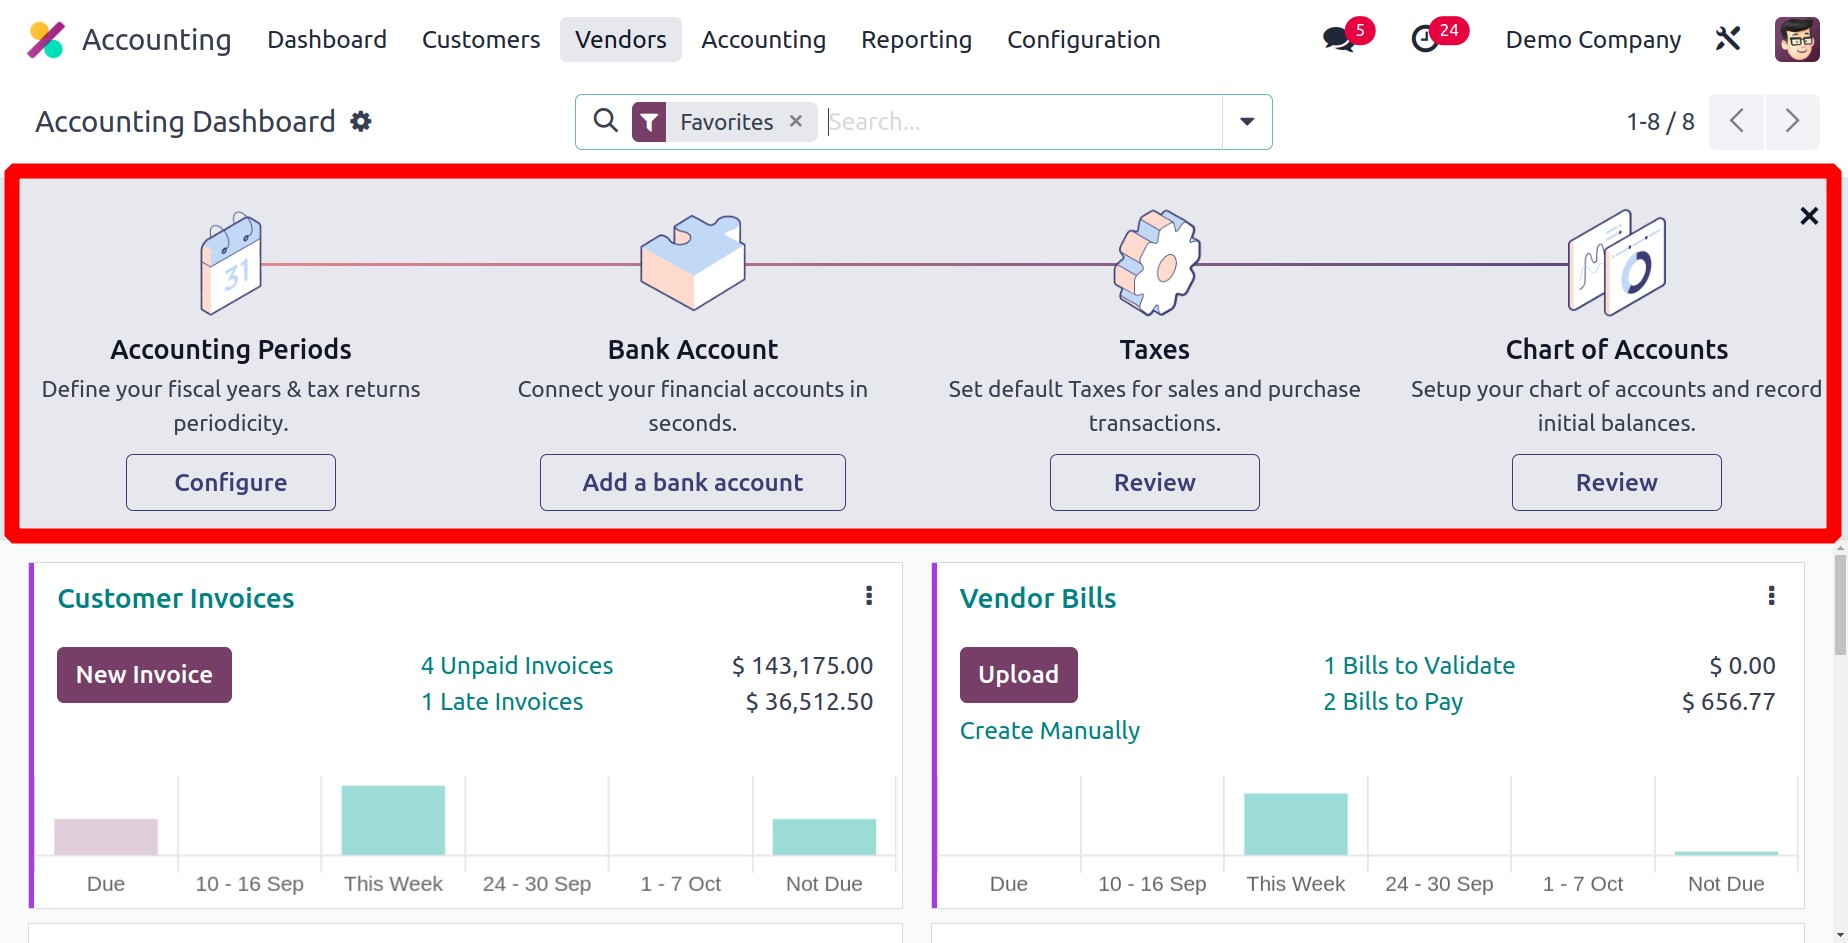Click the debug tools wrench icon
The width and height of the screenshot is (1848, 943).
point(1728,39)
